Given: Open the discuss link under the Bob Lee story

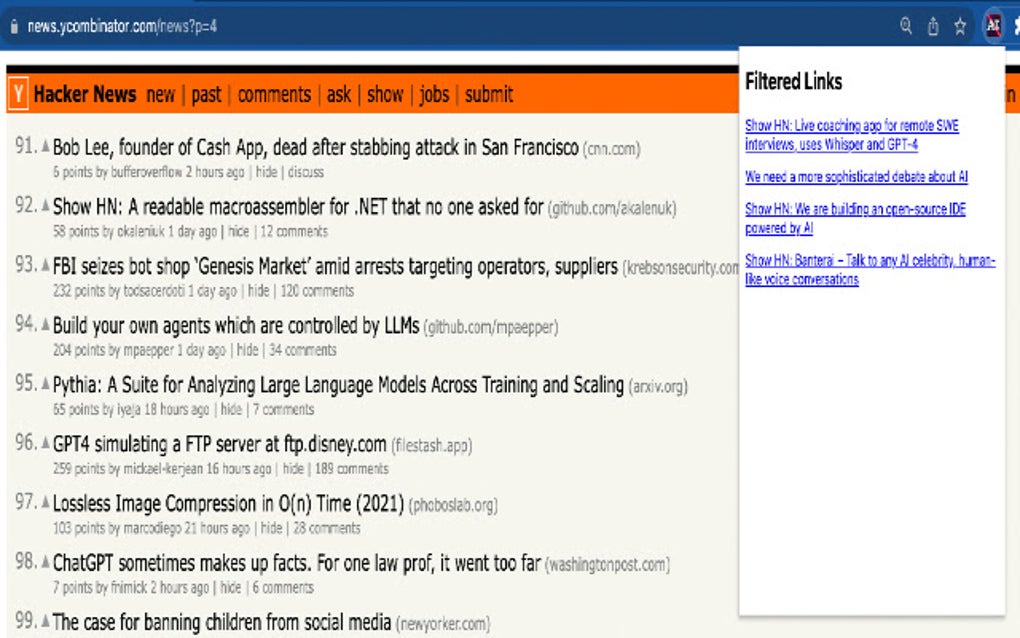Looking at the screenshot, I should 305,172.
